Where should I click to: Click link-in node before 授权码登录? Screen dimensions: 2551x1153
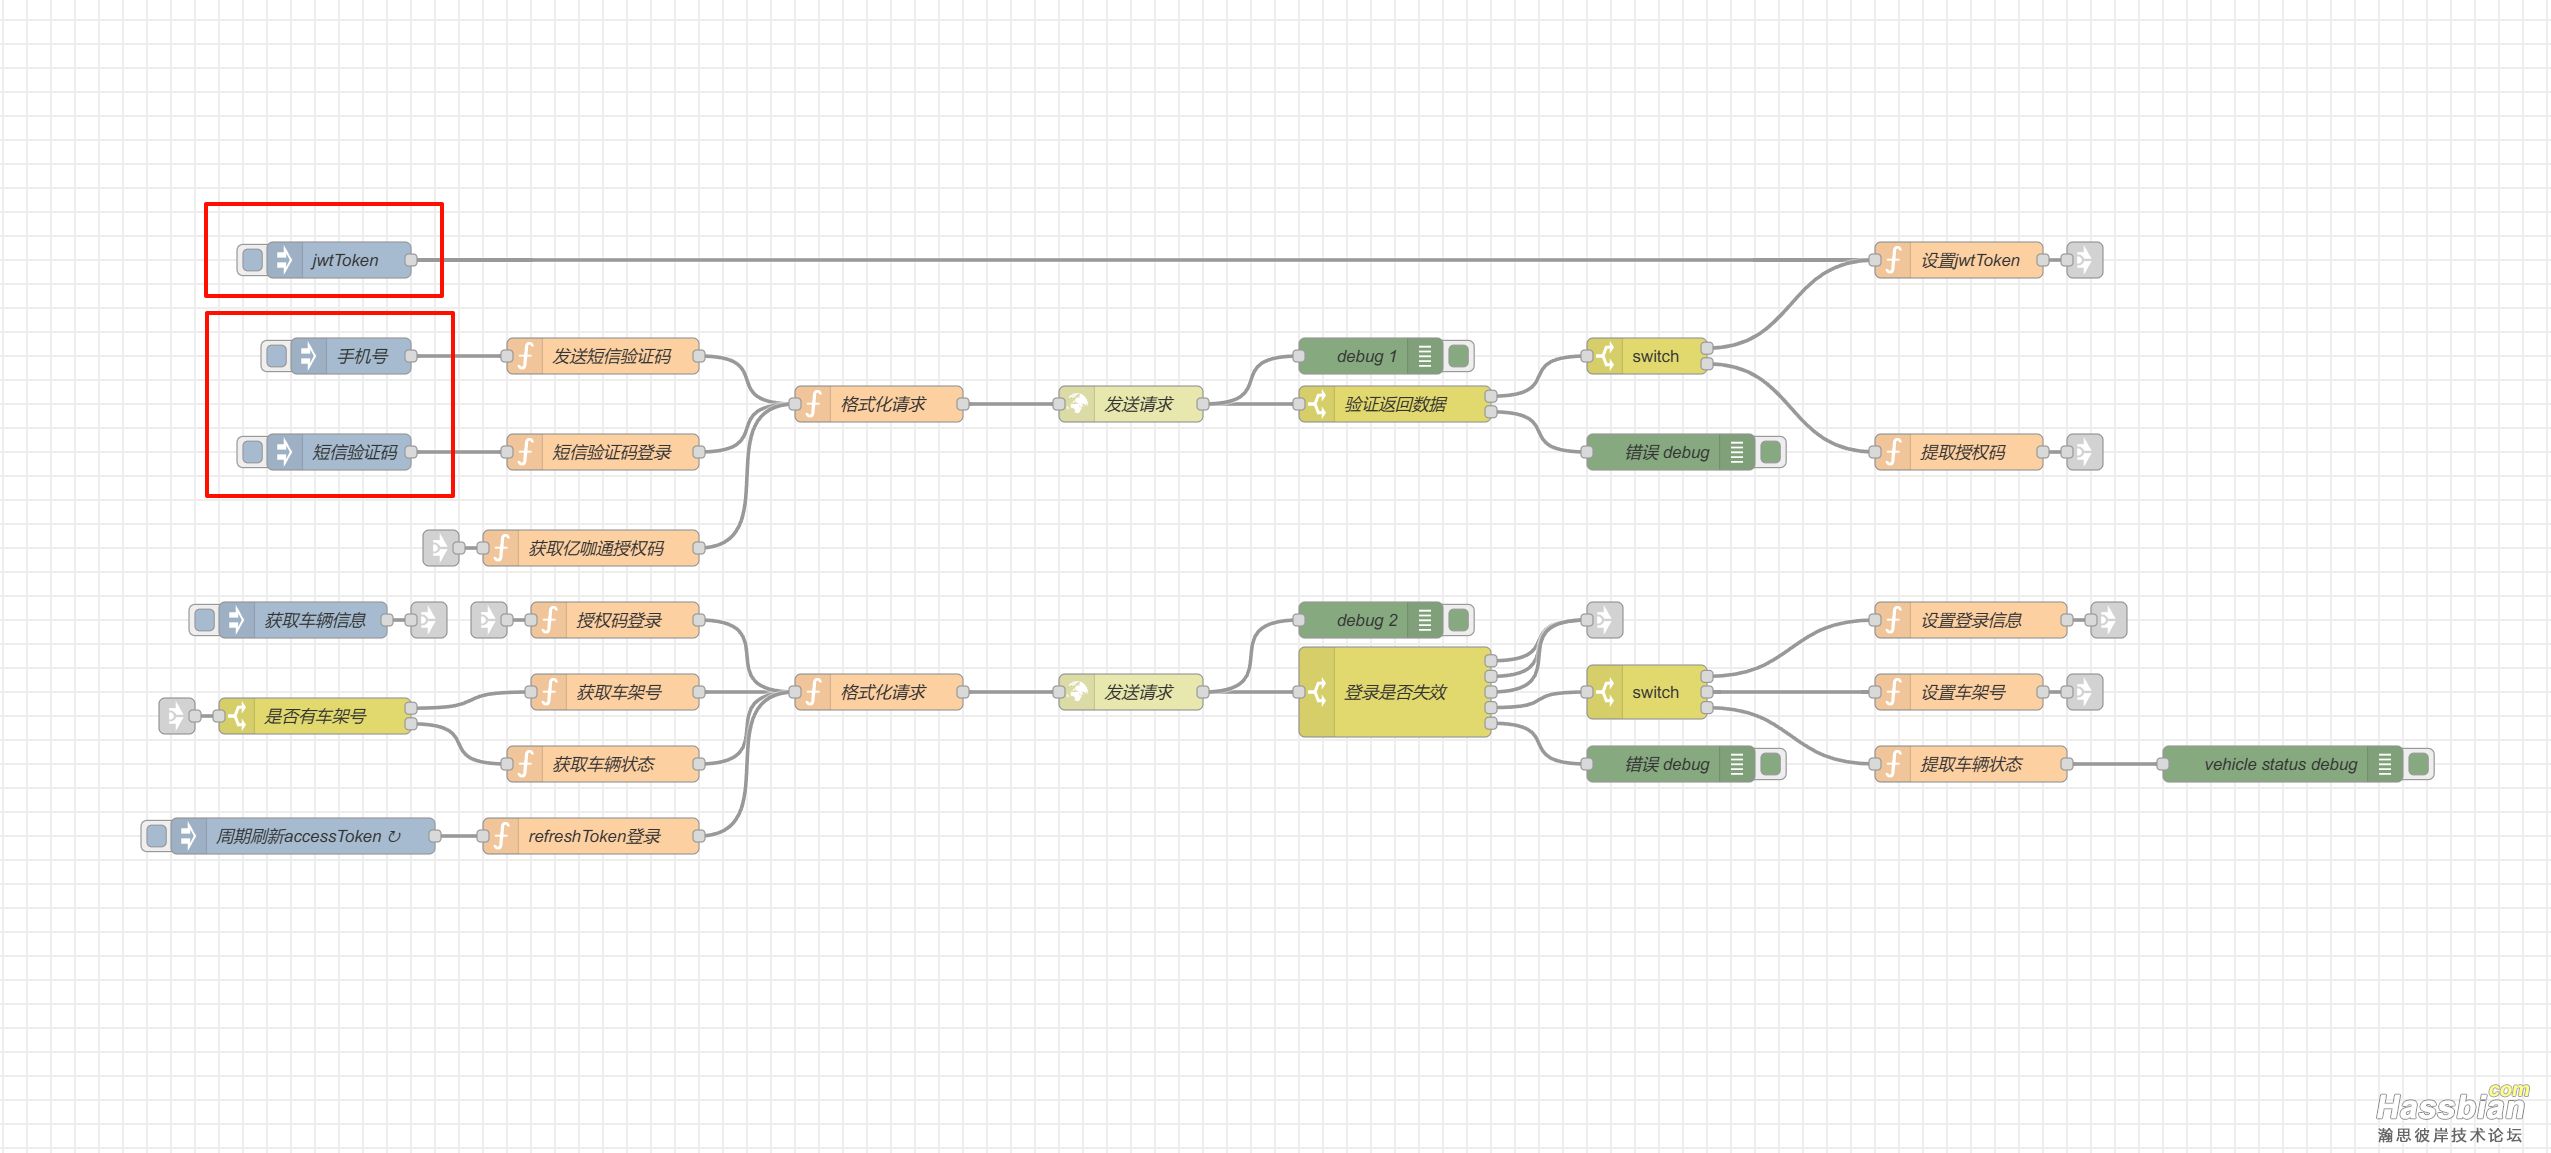click(x=489, y=620)
